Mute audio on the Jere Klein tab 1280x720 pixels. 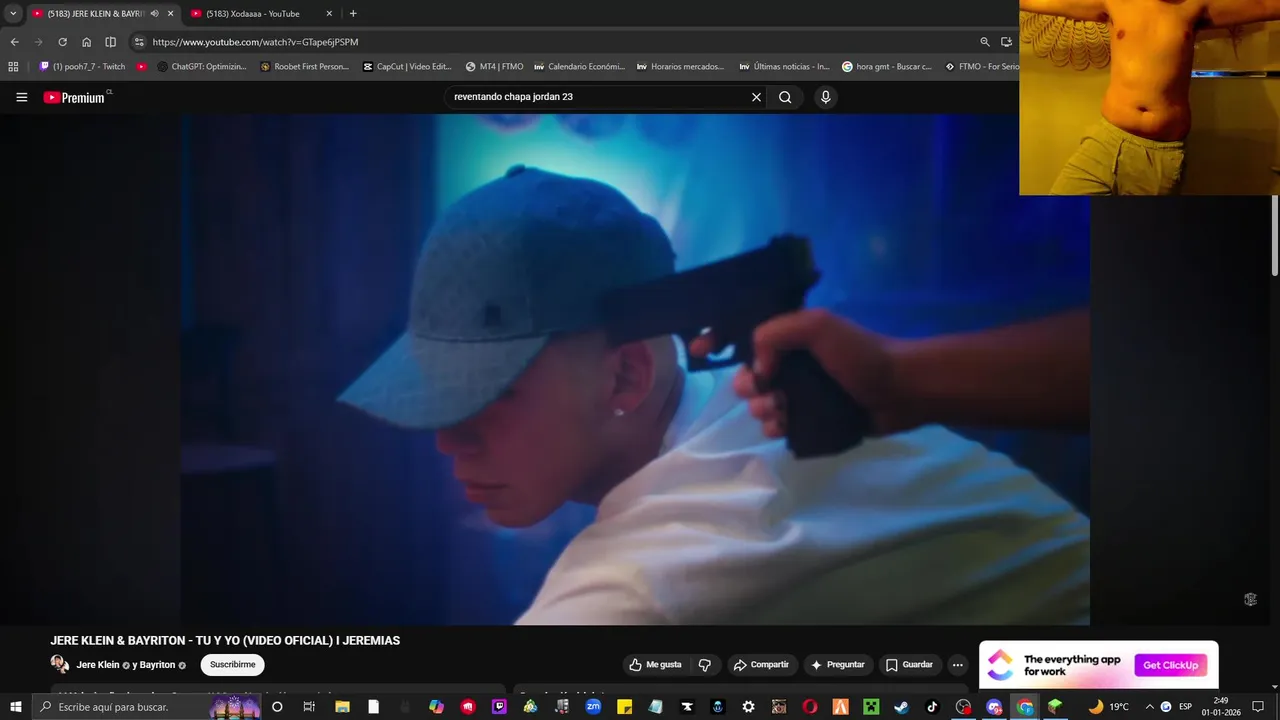(x=154, y=13)
